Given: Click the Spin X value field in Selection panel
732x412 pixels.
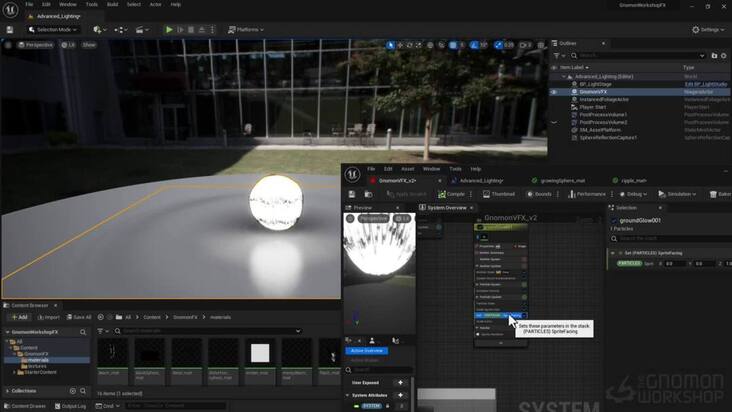Looking at the screenshot, I should [x=674, y=264].
